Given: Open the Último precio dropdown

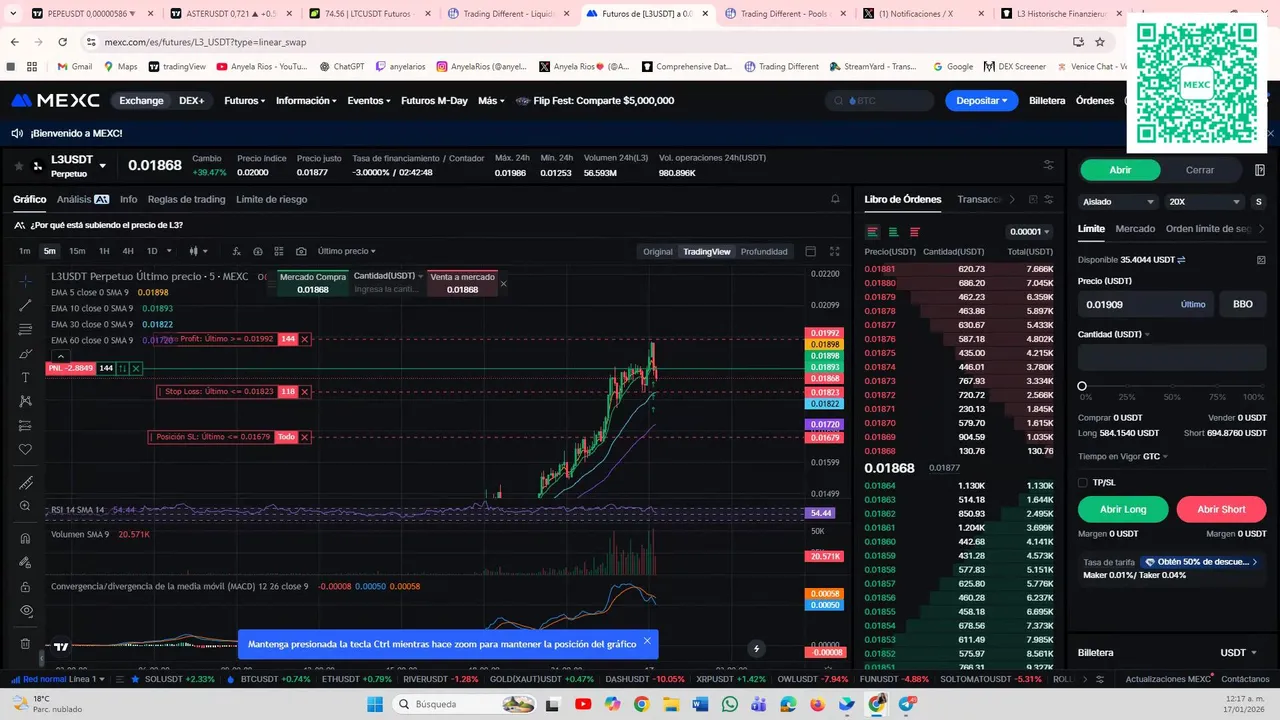Looking at the screenshot, I should pos(347,251).
